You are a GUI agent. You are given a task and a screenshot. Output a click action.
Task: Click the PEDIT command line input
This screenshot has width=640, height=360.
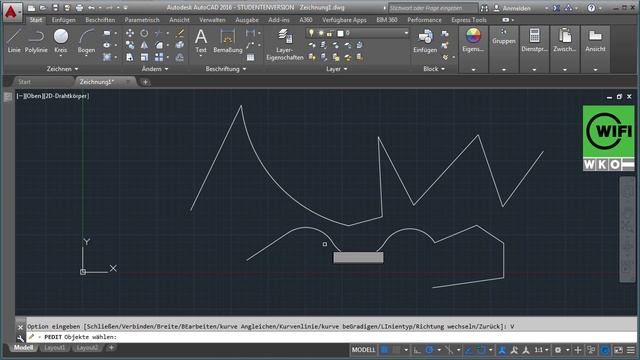click(x=331, y=337)
